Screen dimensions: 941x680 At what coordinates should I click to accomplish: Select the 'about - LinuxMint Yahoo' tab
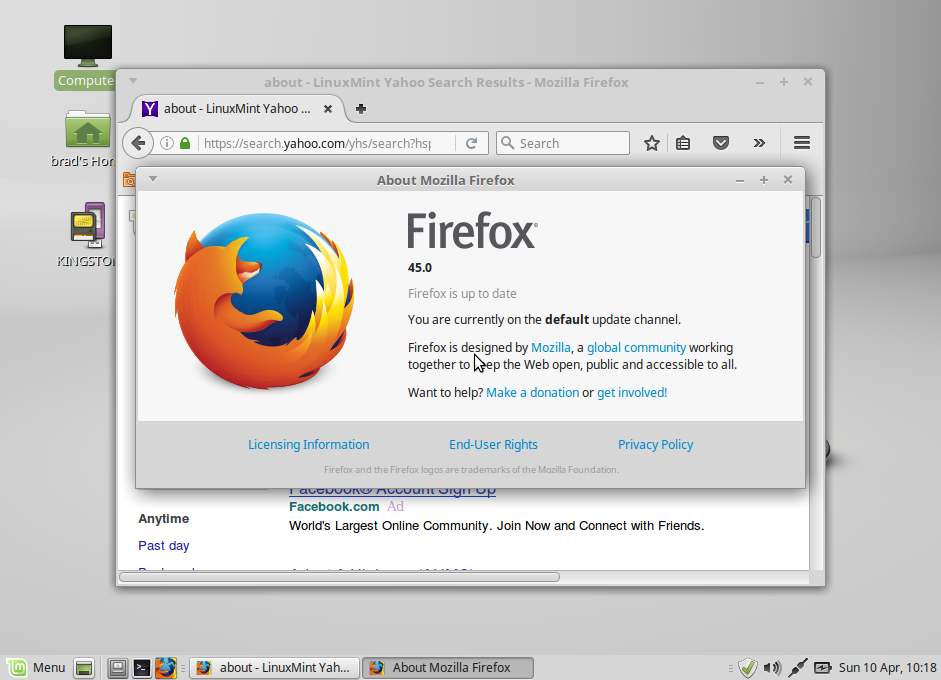coord(238,109)
